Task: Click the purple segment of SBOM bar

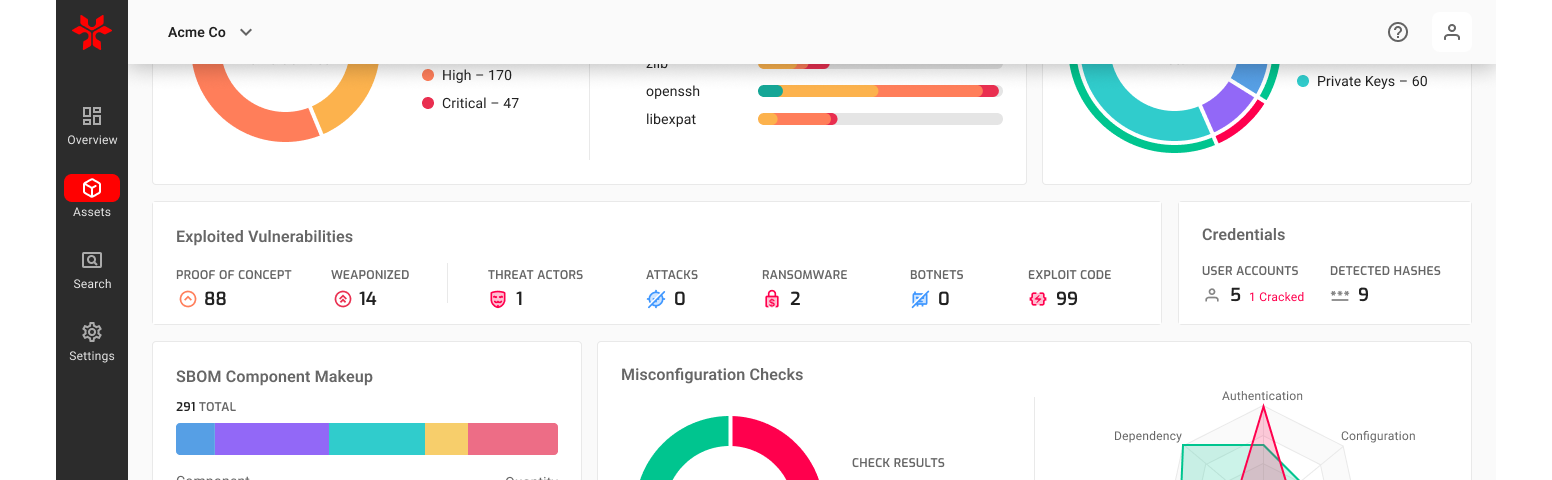Action: 272,439
